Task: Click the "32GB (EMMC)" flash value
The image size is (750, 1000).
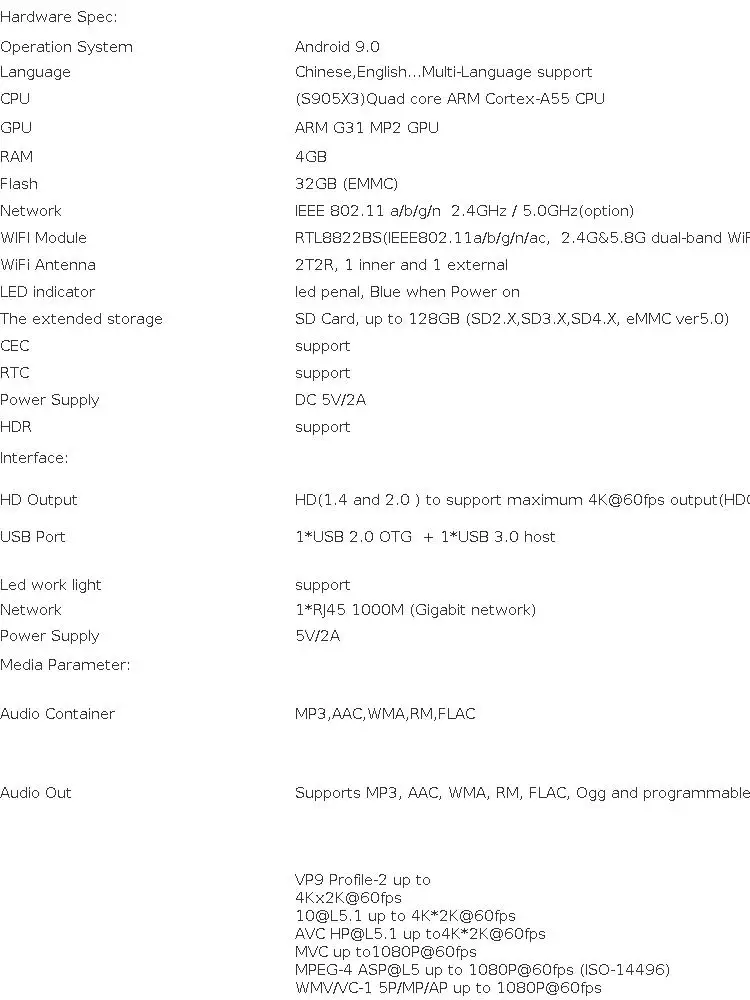Action: coord(346,184)
